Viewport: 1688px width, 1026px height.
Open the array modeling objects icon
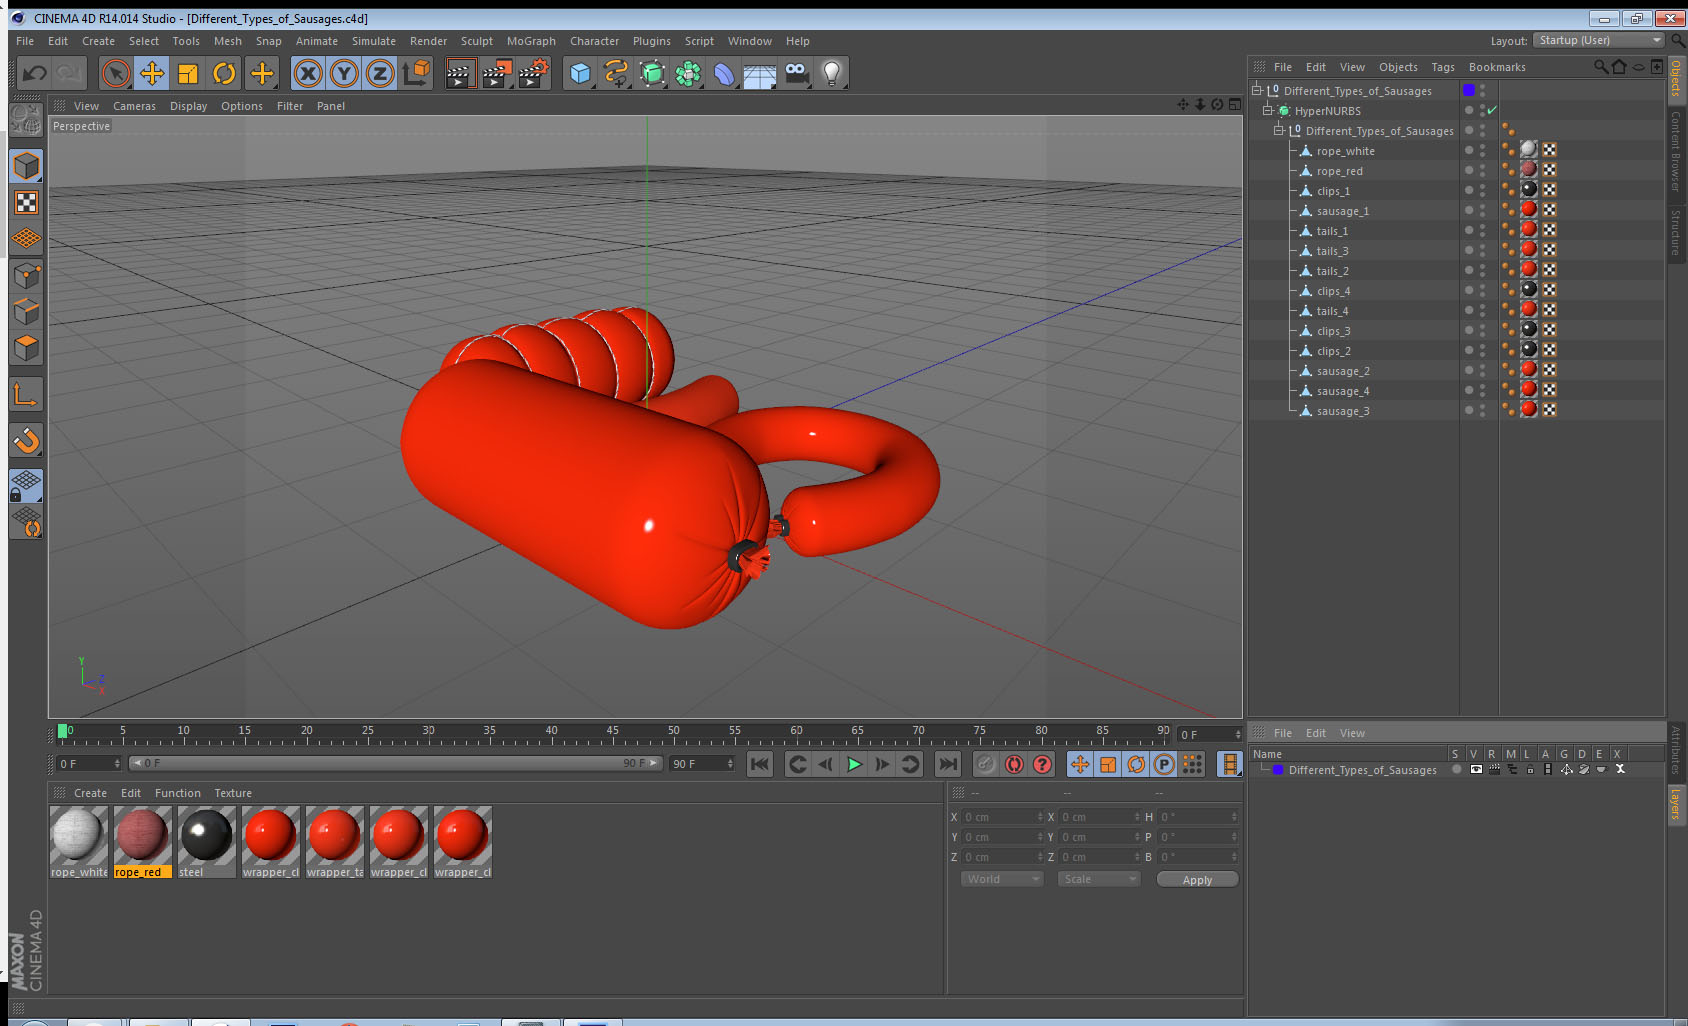pos(688,73)
